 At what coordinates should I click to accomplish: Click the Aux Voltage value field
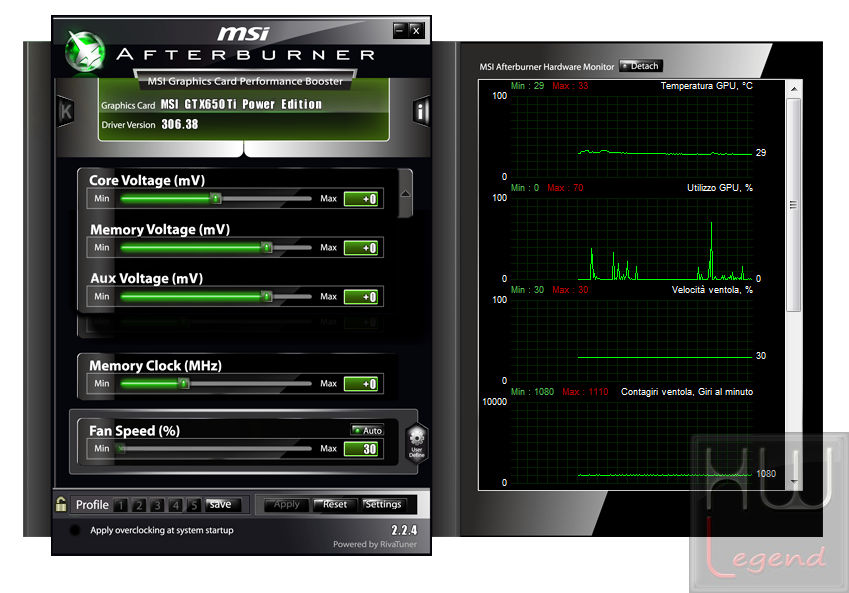(x=361, y=297)
